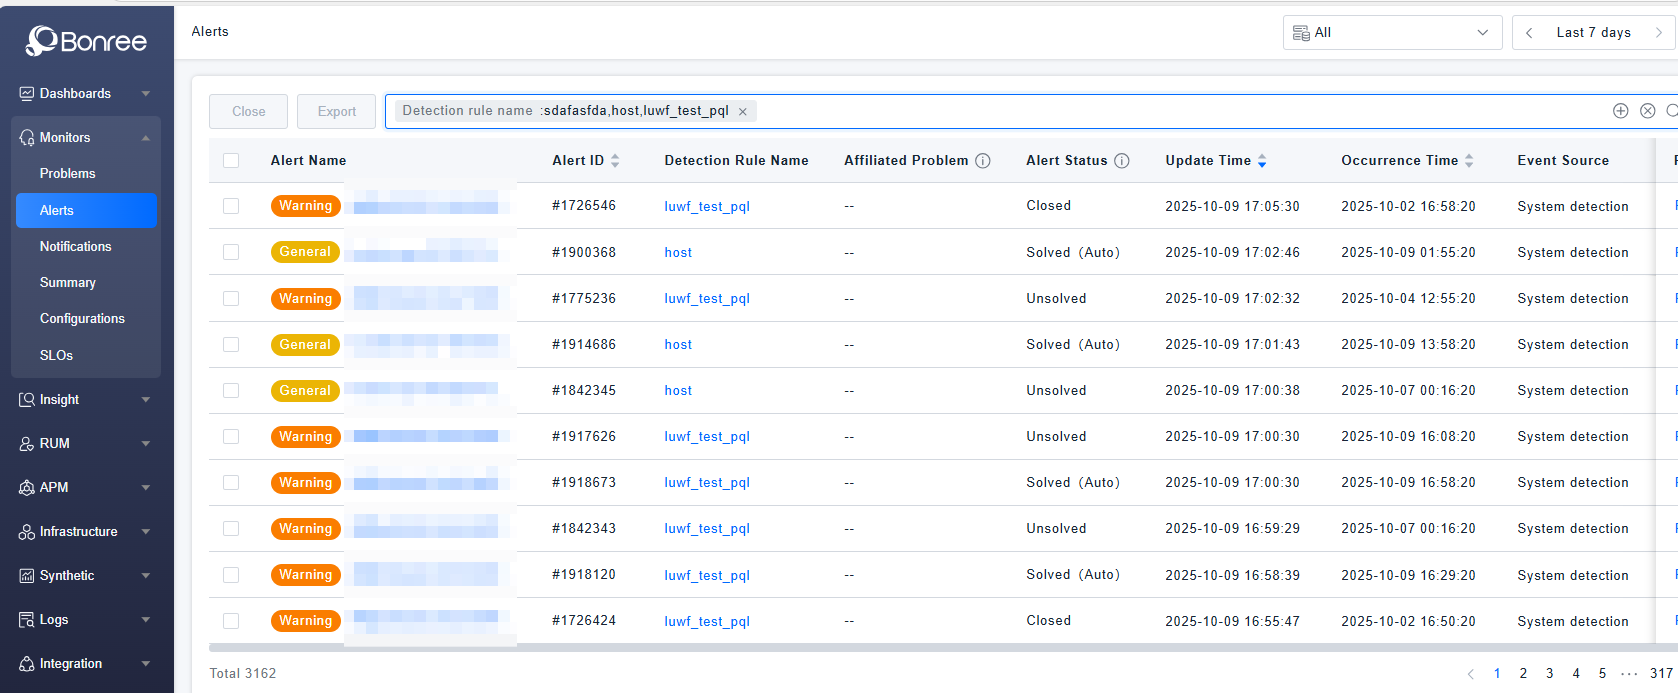
Task: Open the host rule link for alert #1914686
Action: (677, 345)
